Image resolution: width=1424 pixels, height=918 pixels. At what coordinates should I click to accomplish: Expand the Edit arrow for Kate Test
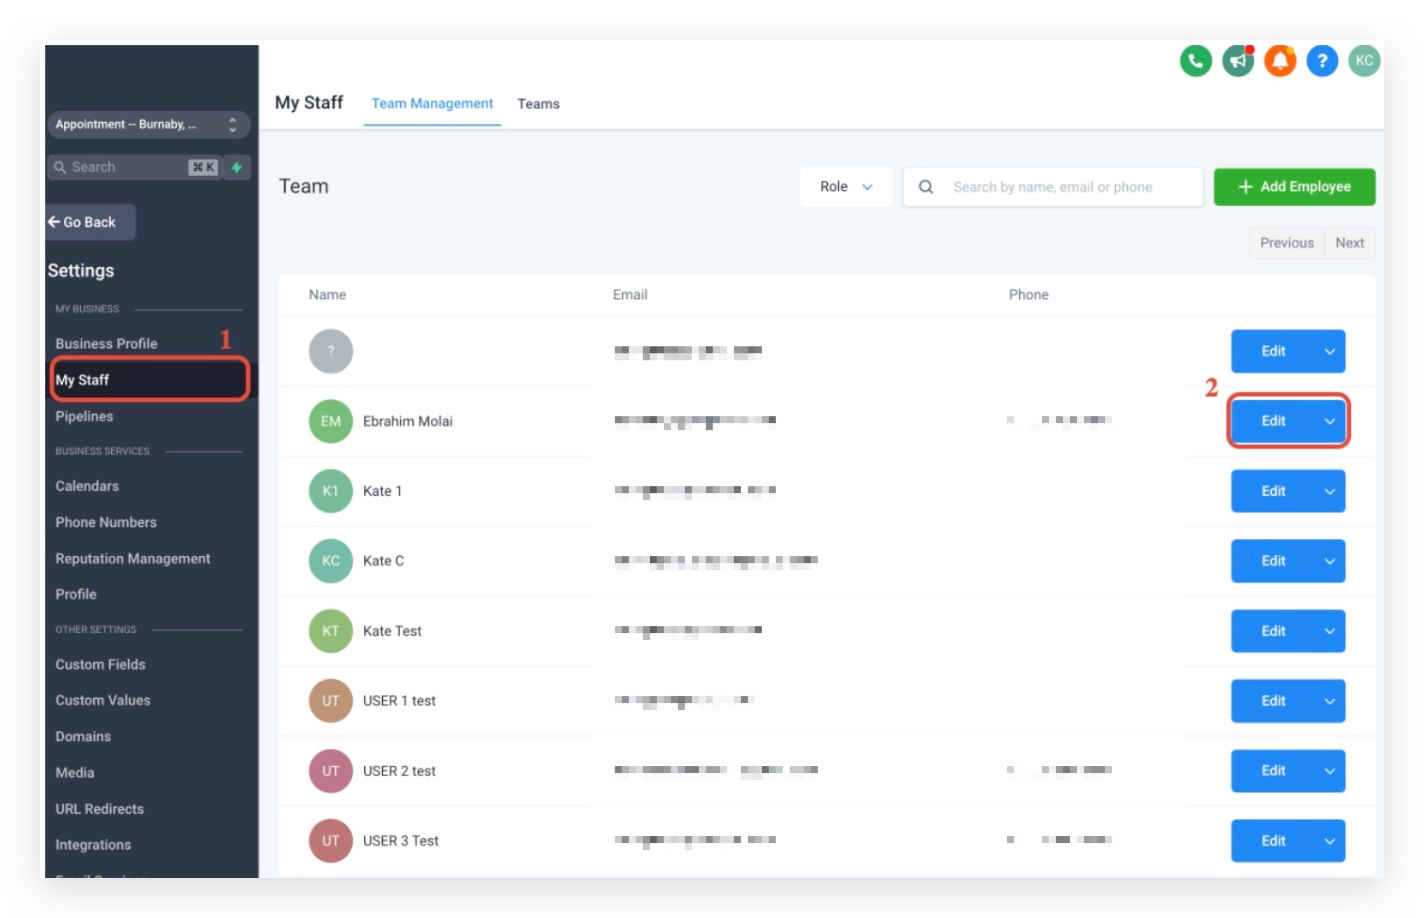[x=1330, y=631]
